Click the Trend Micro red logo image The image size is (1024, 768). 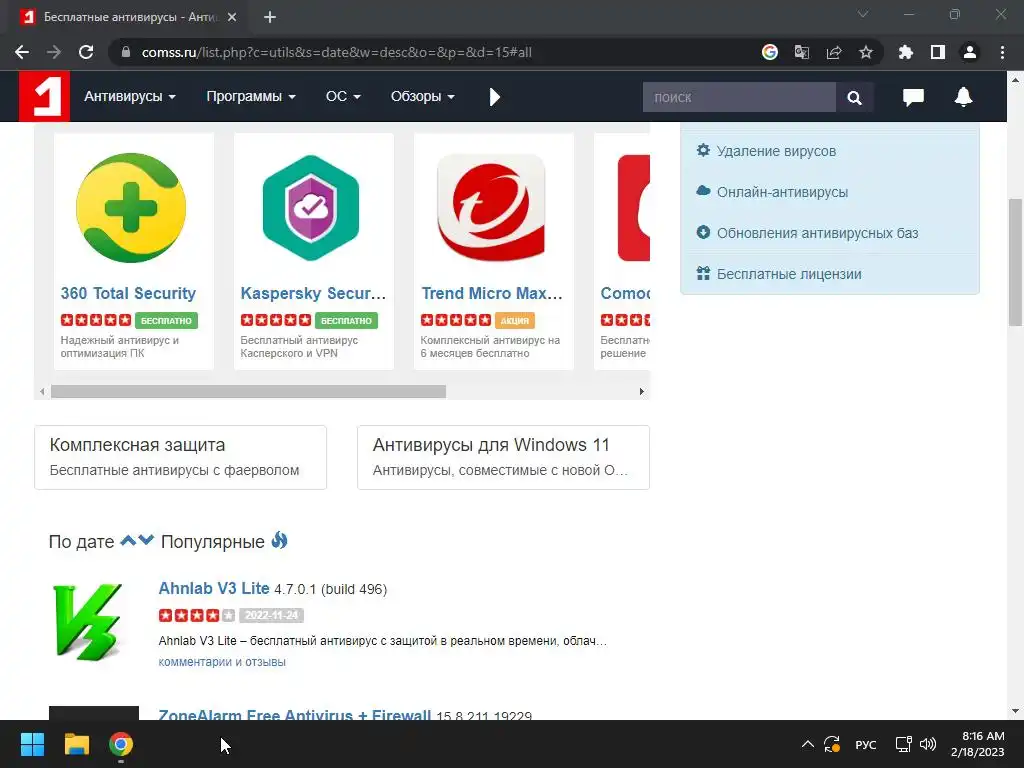[491, 208]
